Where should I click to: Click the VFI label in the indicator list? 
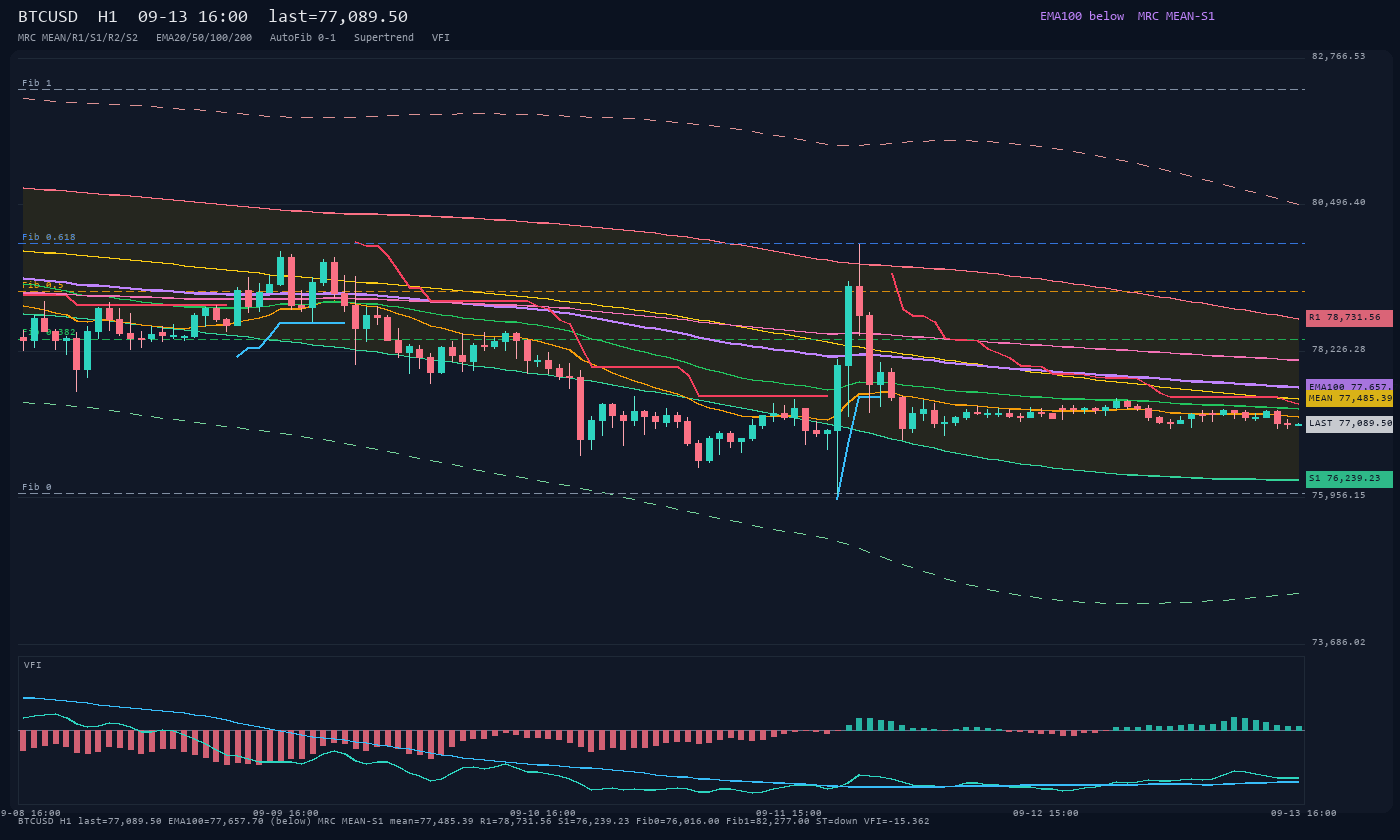pos(441,38)
